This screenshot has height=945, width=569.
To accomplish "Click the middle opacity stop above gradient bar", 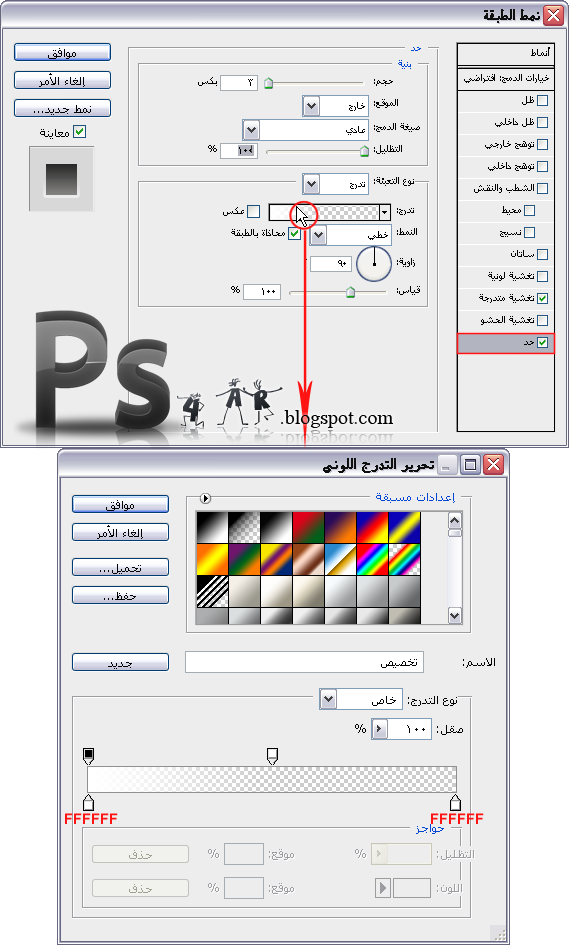I will pos(272,756).
